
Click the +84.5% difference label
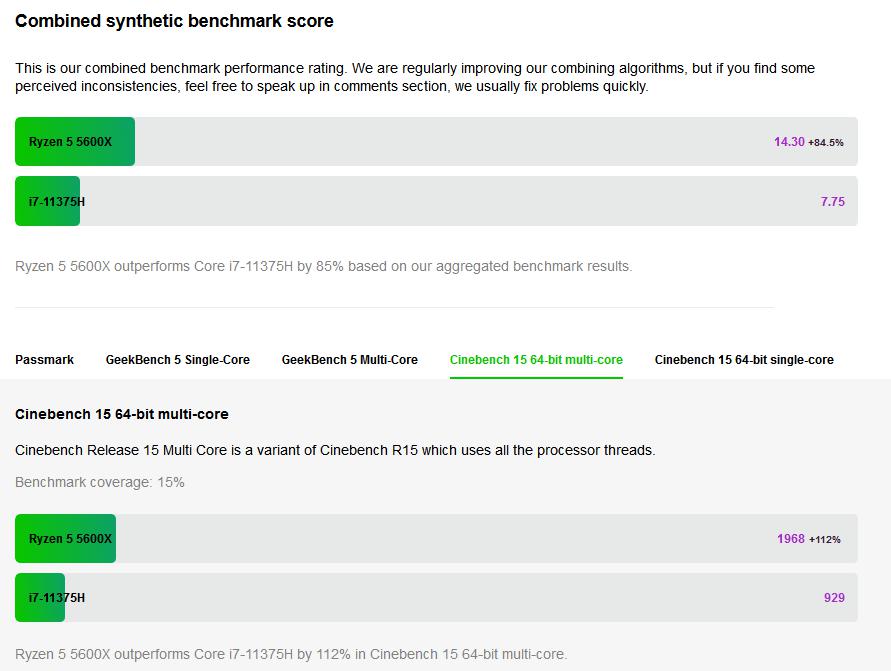pyautogui.click(x=826, y=143)
